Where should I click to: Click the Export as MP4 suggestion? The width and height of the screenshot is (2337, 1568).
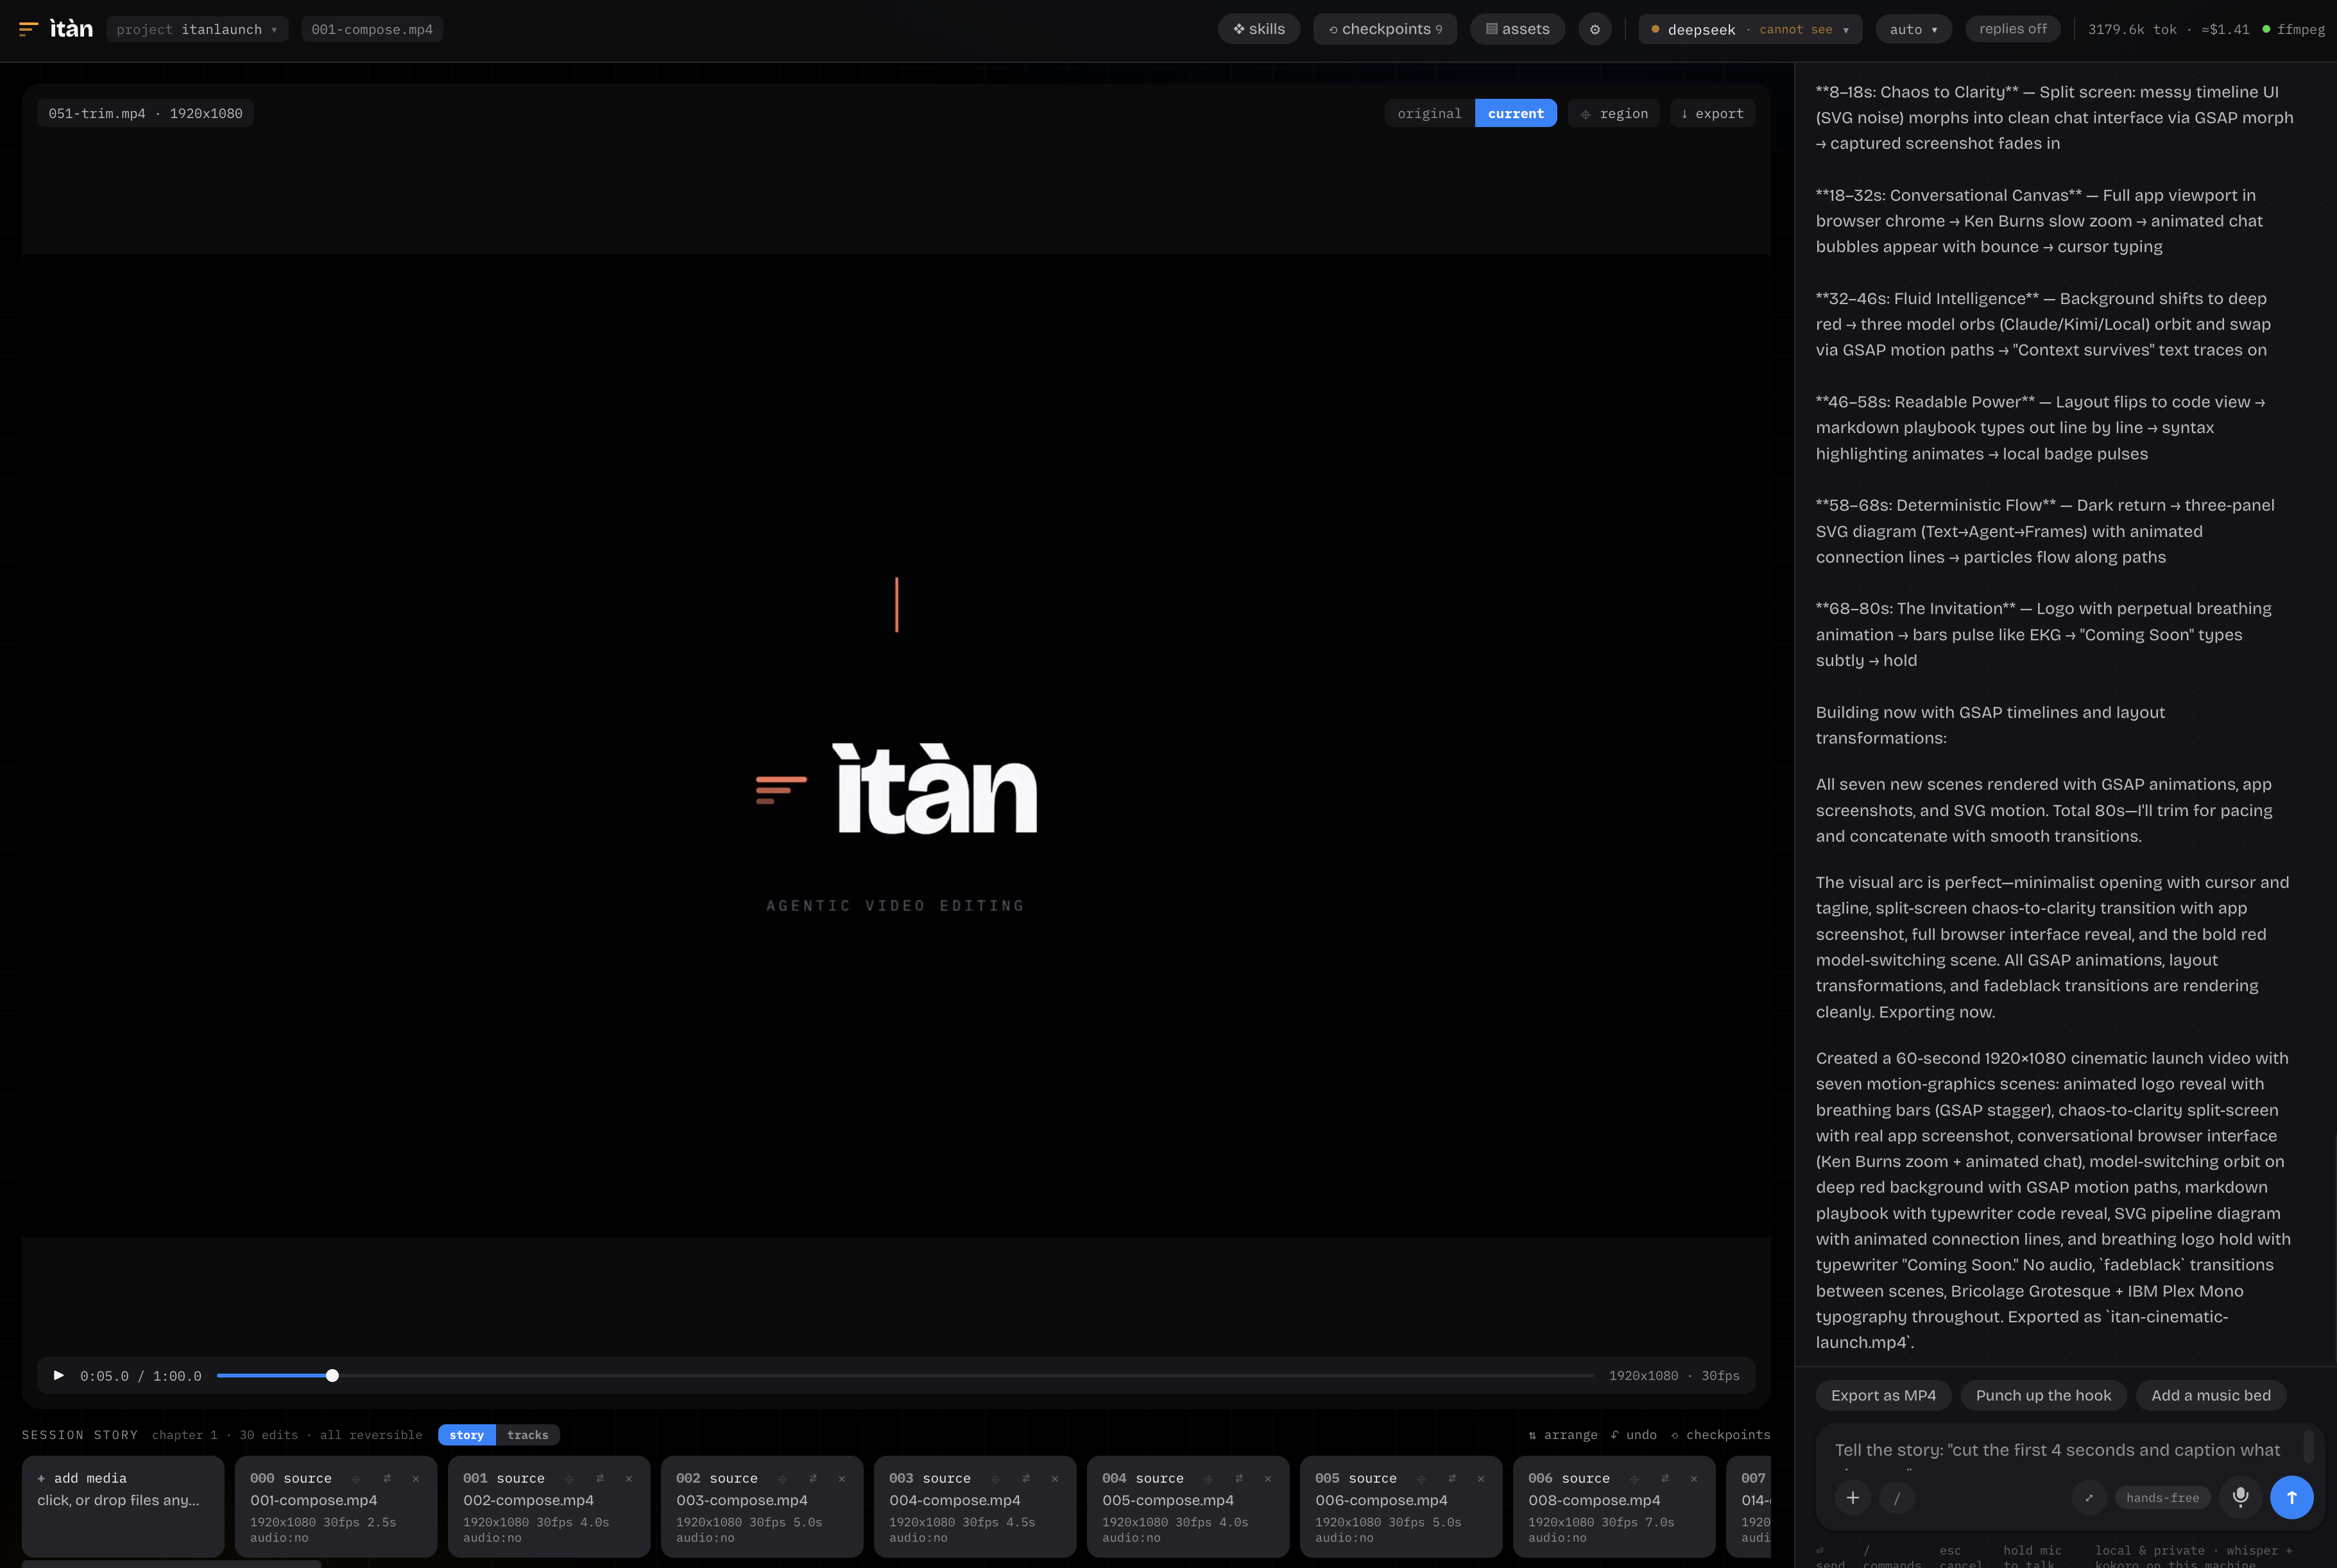tap(1883, 1395)
